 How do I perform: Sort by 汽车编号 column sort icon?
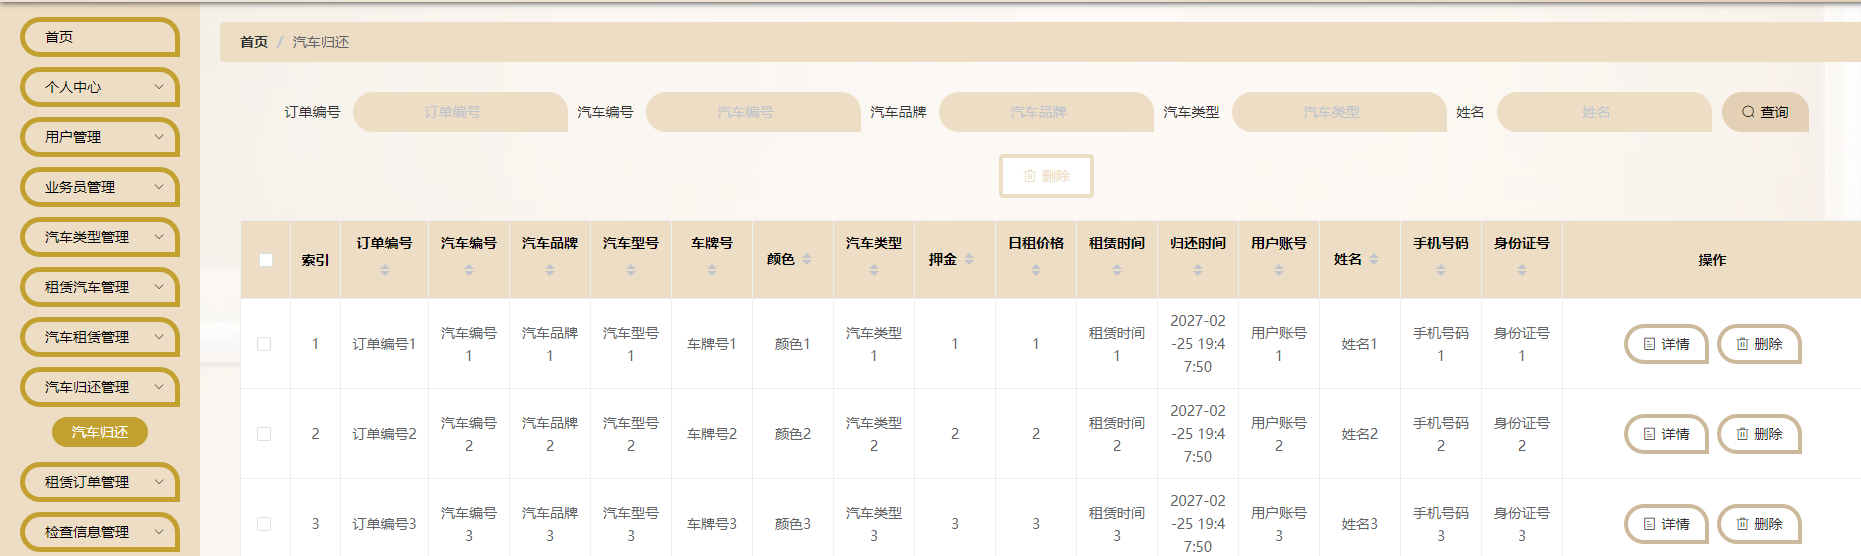[x=469, y=270]
